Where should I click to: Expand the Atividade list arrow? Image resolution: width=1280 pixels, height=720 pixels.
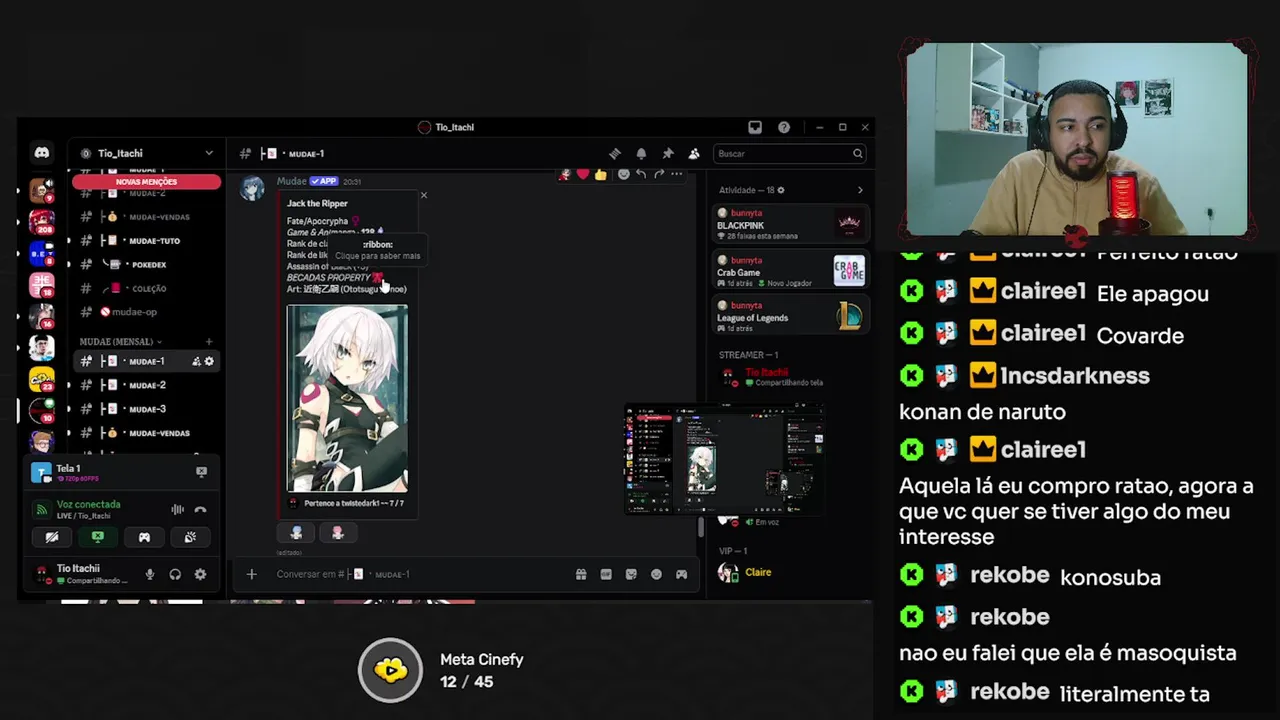860,190
